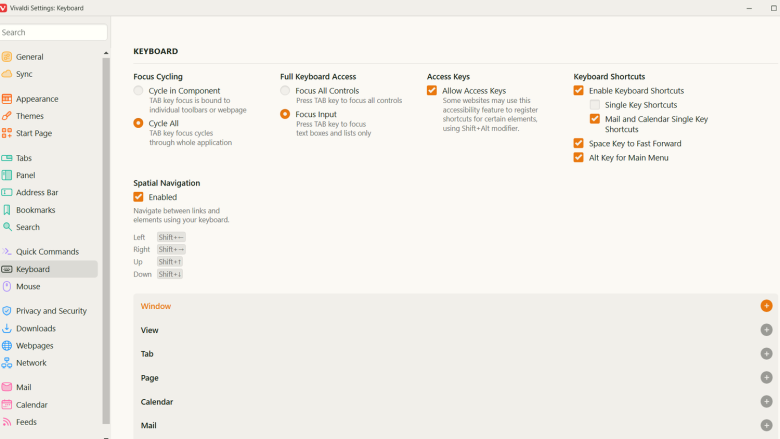Click the Down spatial navigation shortcut field

point(170,274)
